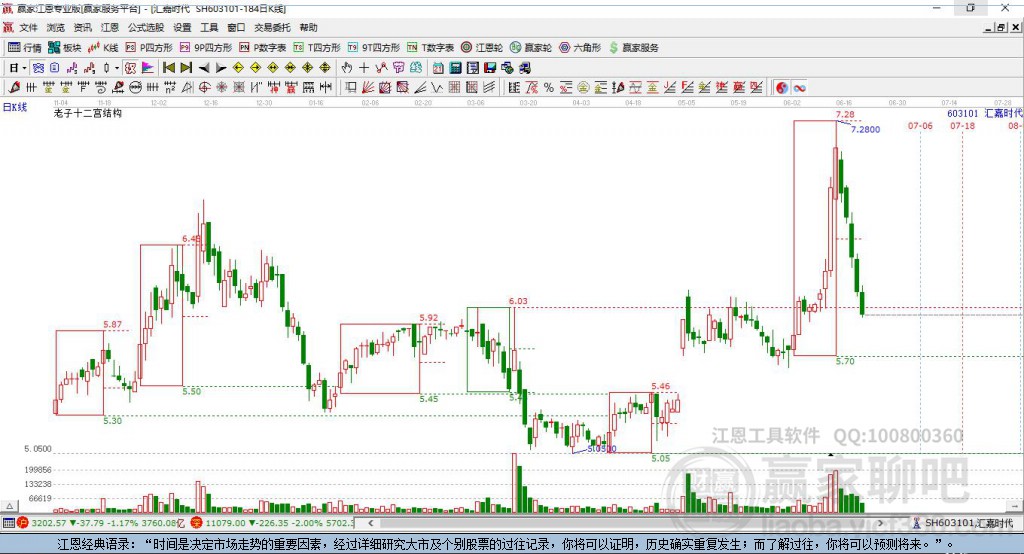Click the 深 index 11079.00 status entry

[272, 523]
